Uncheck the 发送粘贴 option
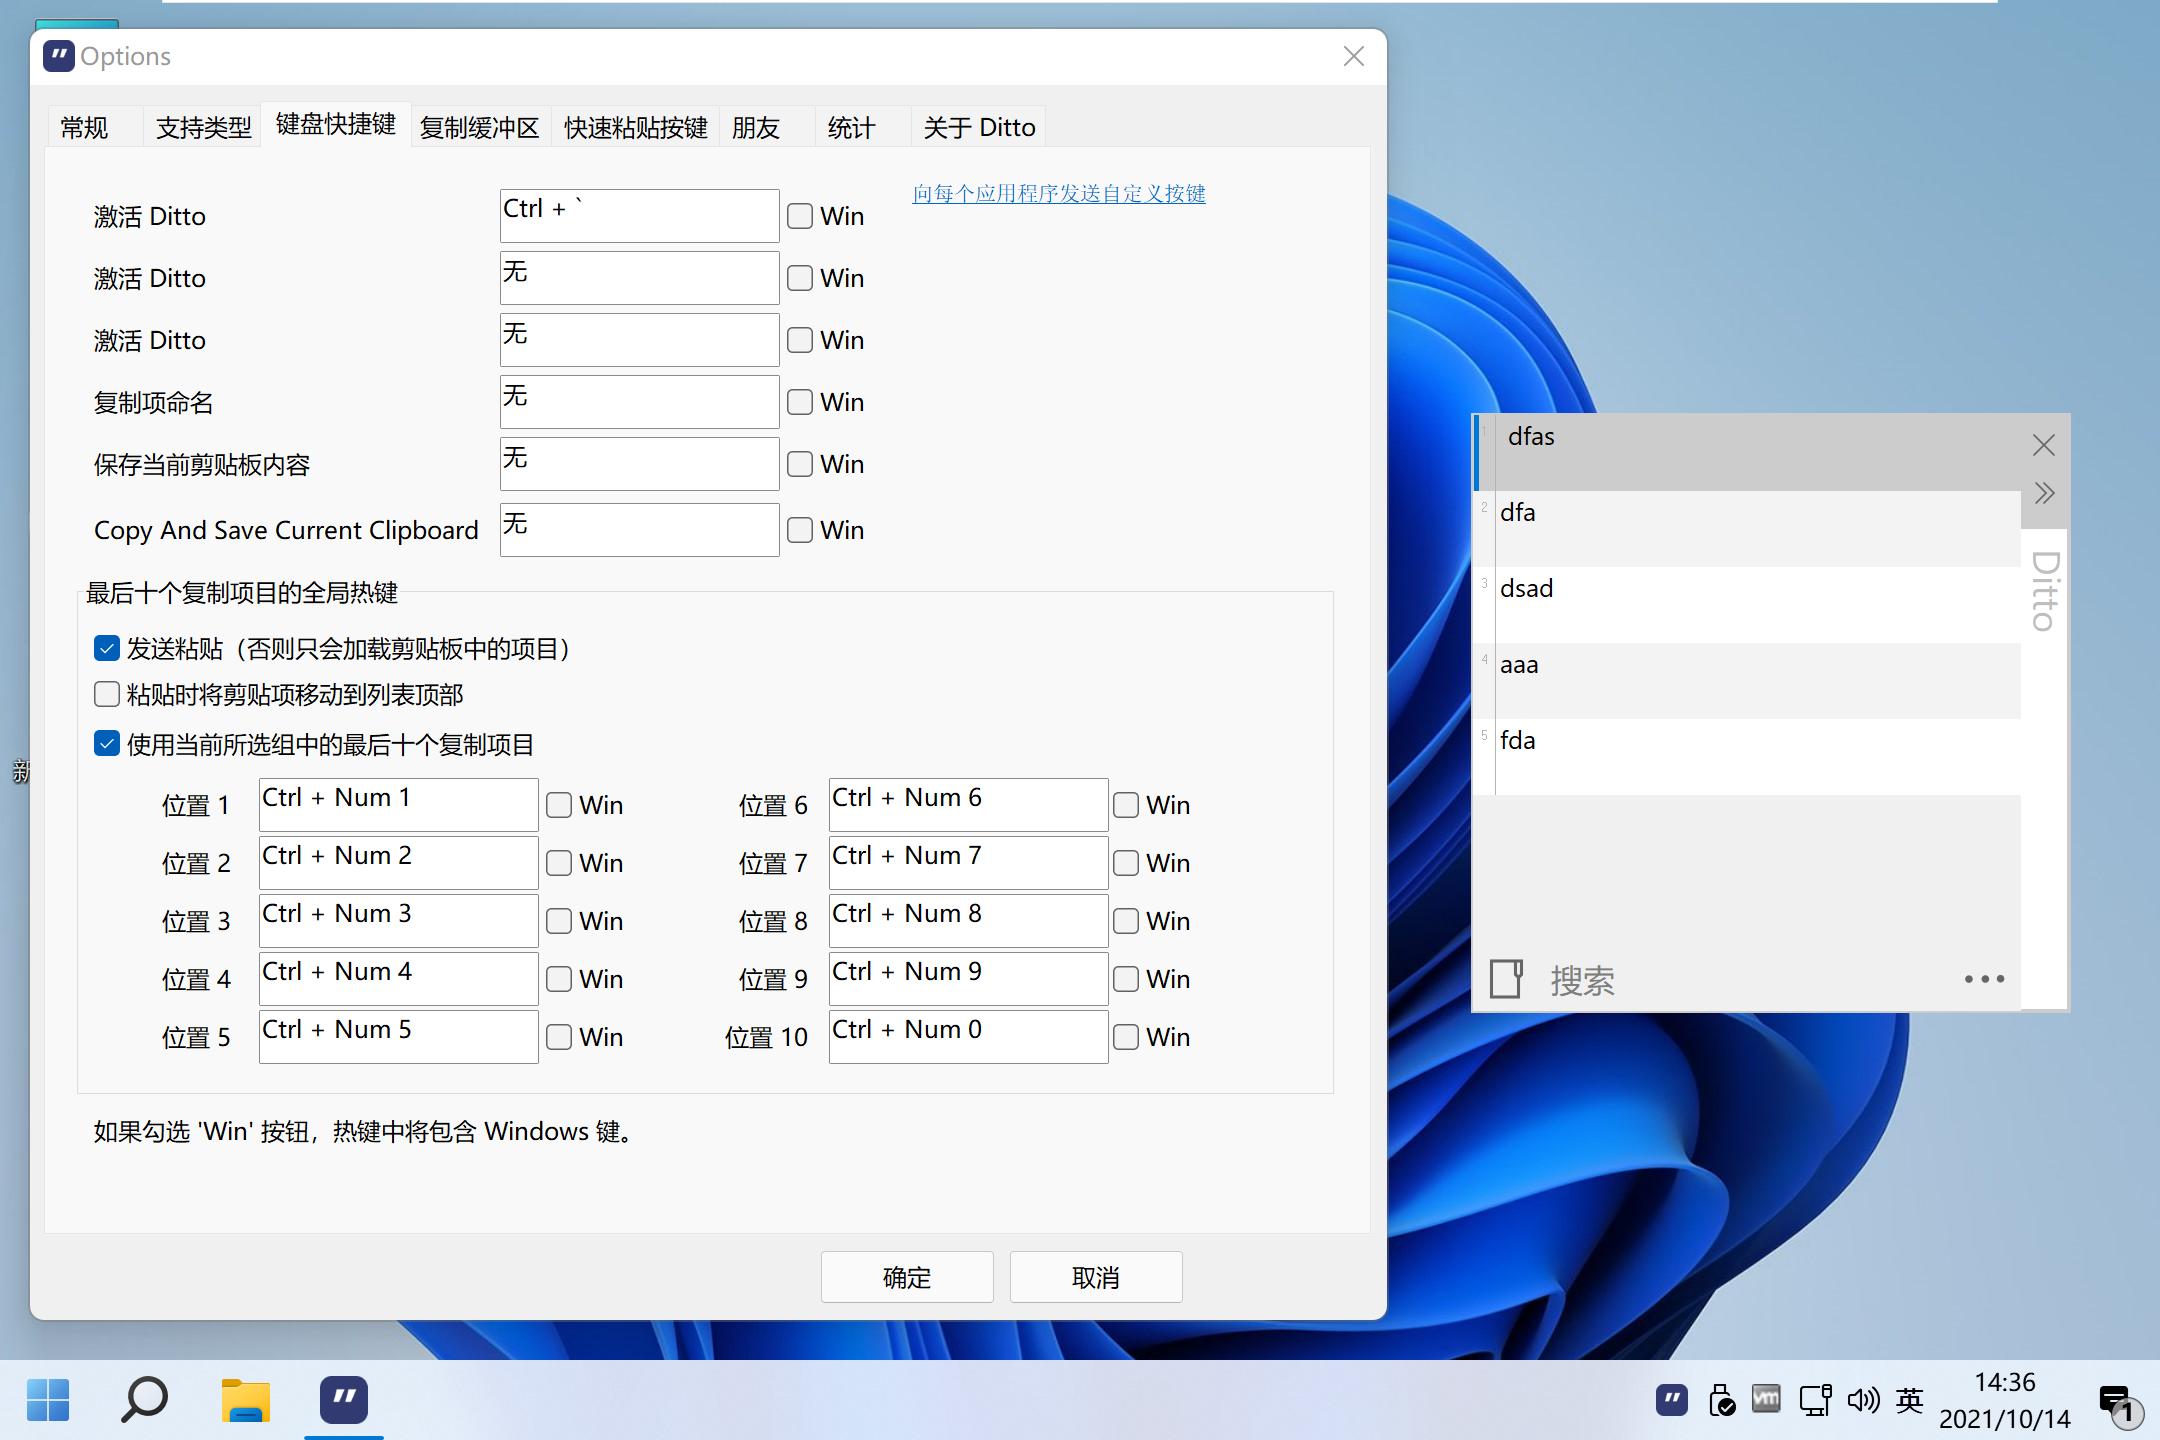 [106, 648]
